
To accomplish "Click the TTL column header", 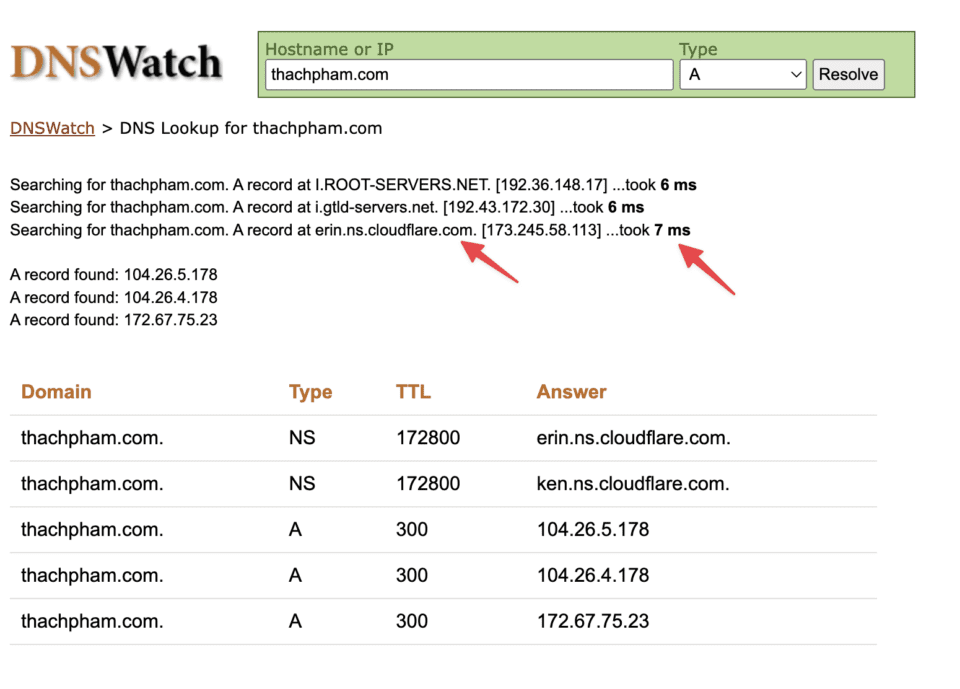I will pos(413,392).
